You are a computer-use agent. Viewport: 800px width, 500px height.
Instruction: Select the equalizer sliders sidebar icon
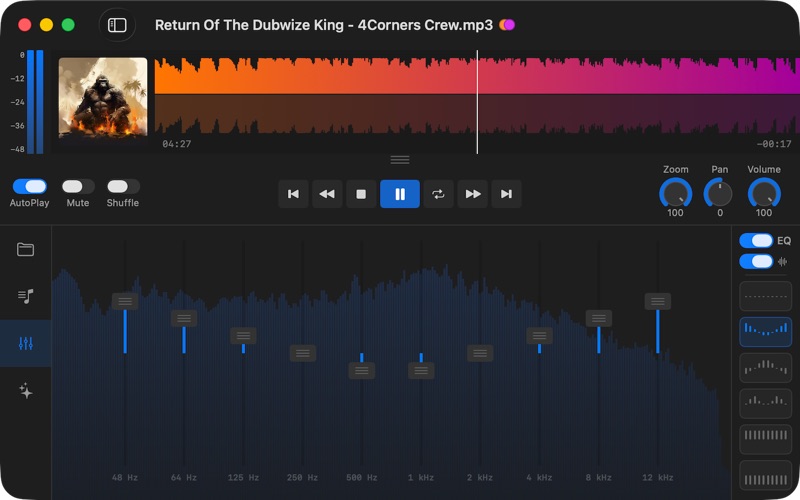[x=26, y=343]
